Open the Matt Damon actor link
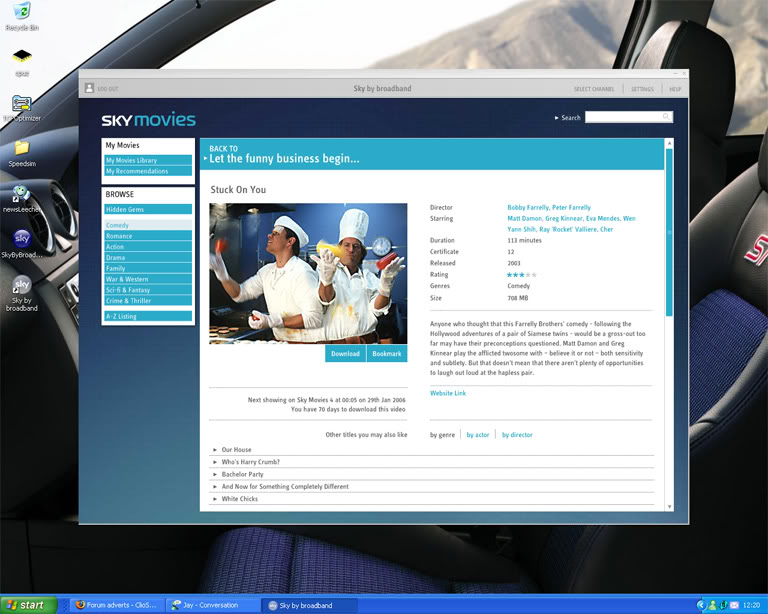 [x=528, y=218]
